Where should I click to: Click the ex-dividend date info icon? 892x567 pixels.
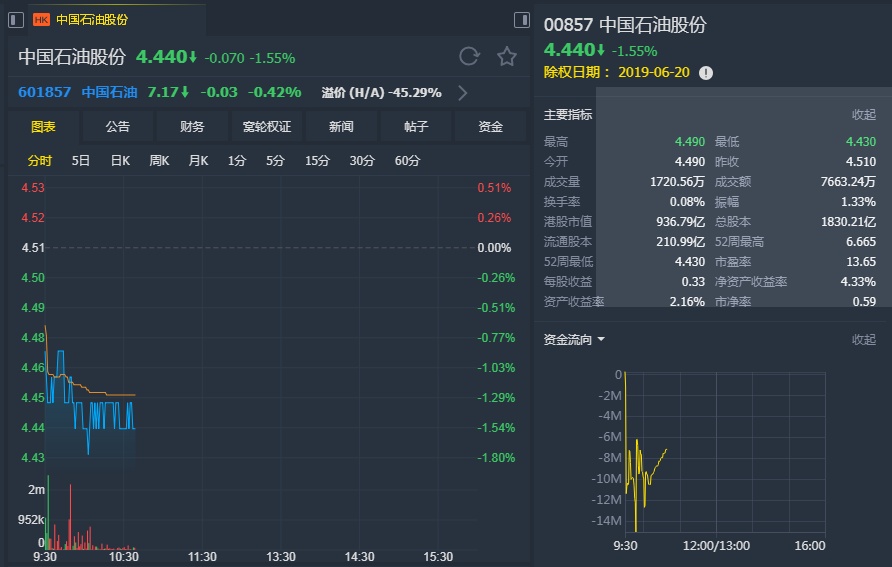point(706,73)
